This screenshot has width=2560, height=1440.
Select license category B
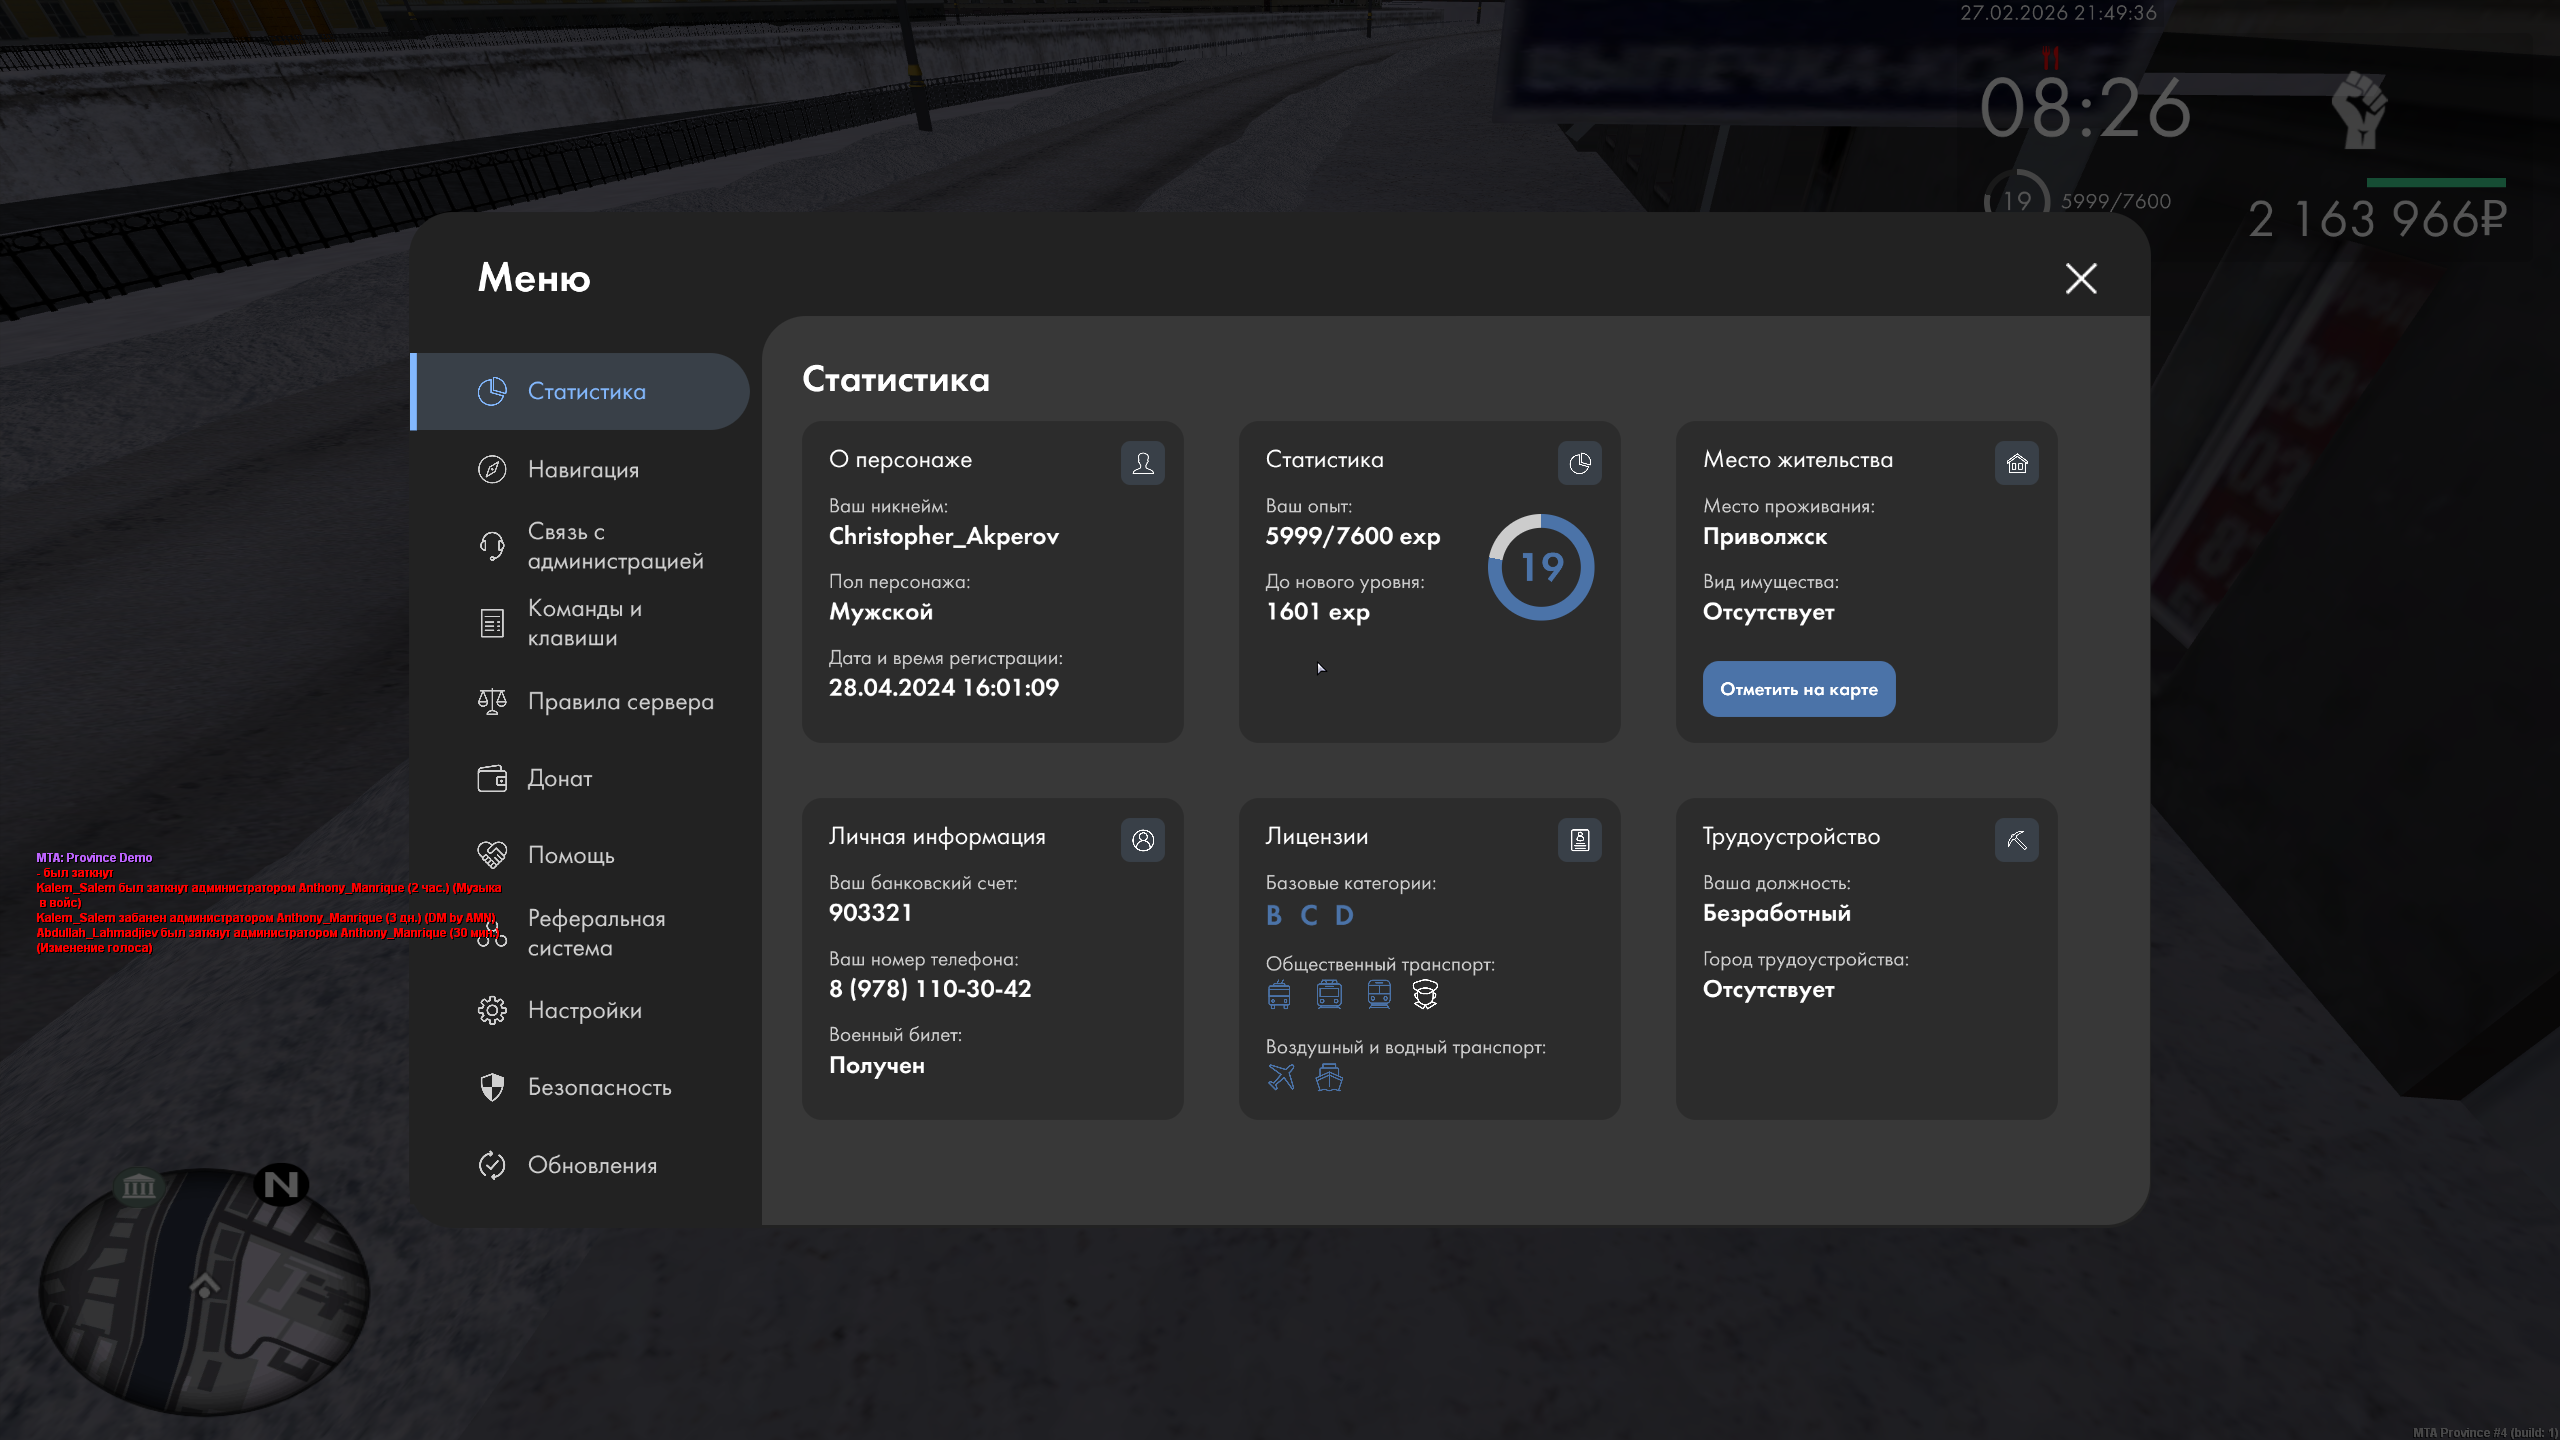tap(1273, 915)
